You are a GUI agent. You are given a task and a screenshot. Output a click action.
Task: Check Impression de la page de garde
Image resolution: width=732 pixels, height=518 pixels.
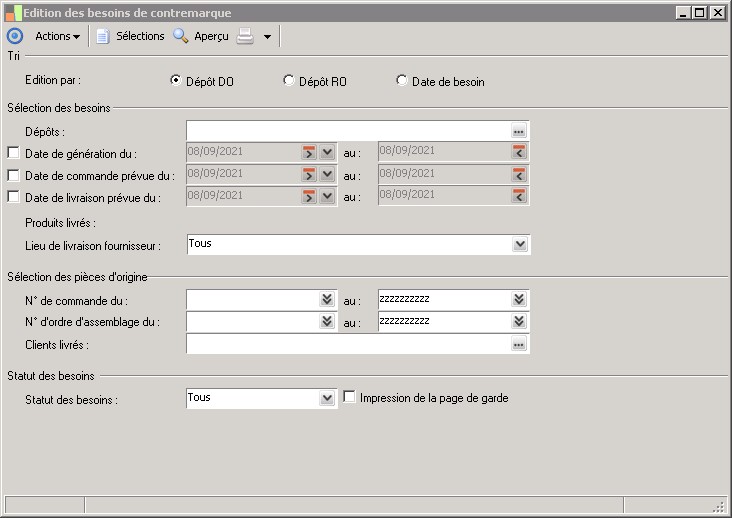[x=350, y=397]
